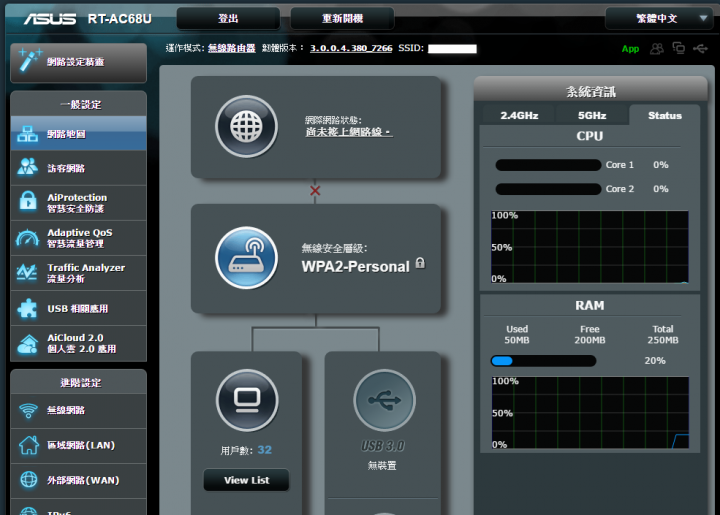720x515 pixels.
Task: Open AiProtection lock icon
Action: pos(28,202)
